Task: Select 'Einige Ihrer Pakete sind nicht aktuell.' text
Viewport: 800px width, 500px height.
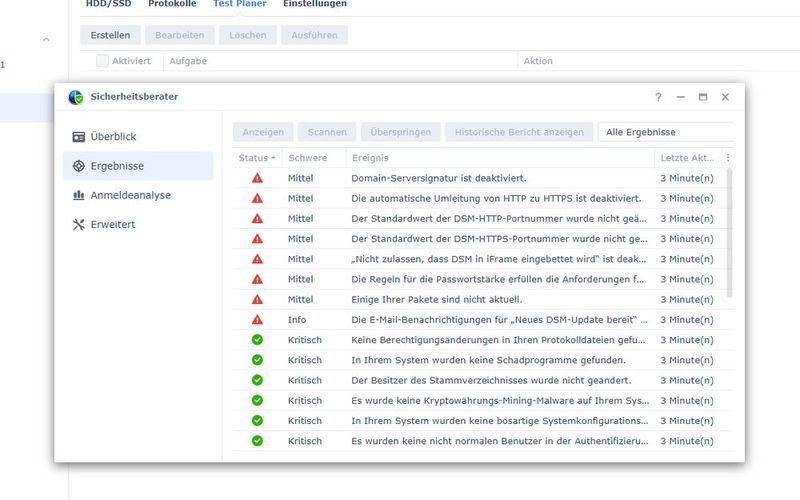Action: [x=437, y=299]
